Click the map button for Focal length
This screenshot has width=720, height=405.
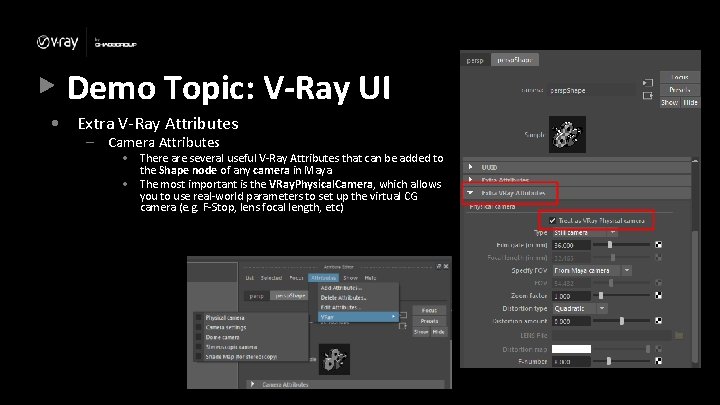click(x=658, y=258)
